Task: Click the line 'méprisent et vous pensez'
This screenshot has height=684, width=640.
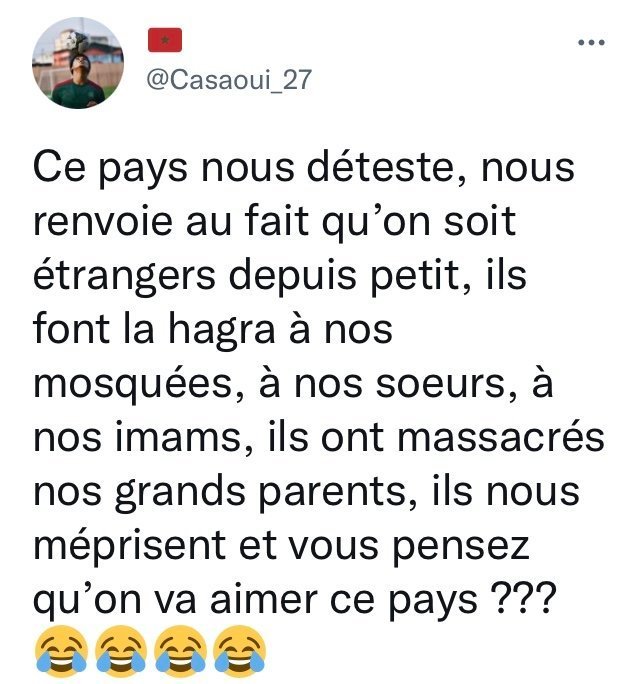Action: pos(281,546)
